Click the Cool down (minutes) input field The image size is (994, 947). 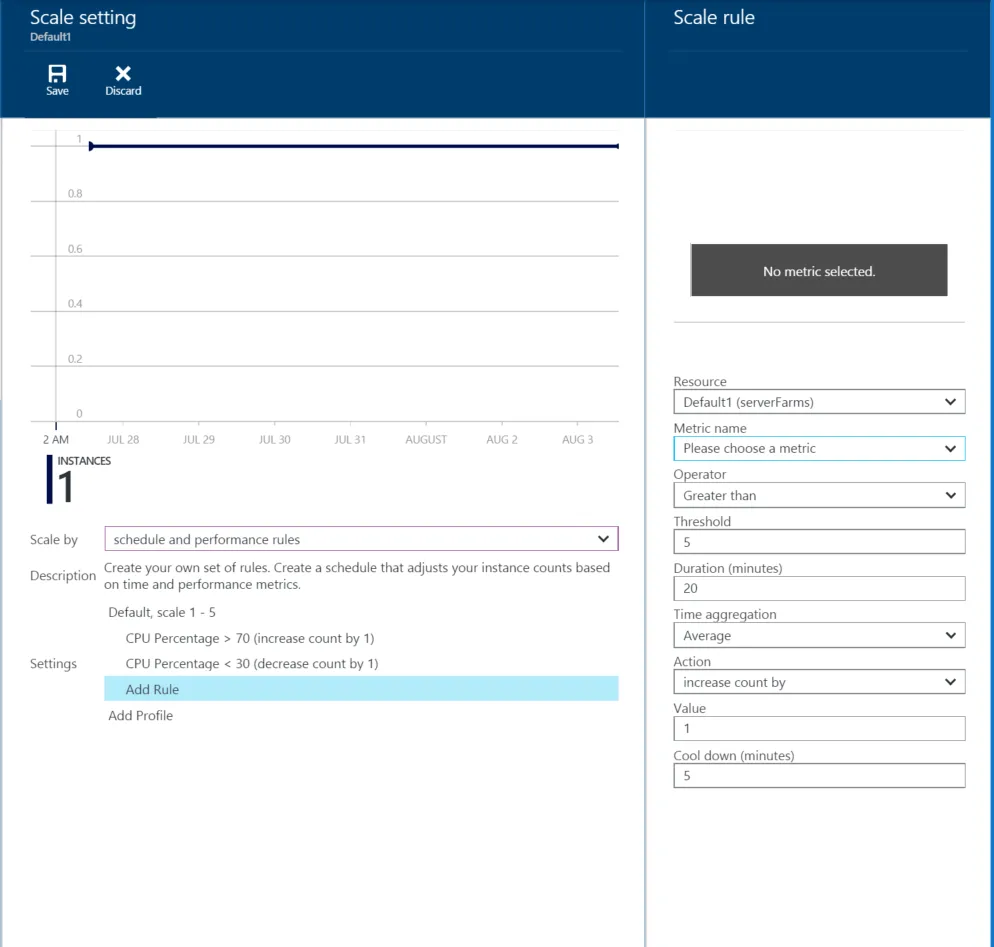point(819,775)
